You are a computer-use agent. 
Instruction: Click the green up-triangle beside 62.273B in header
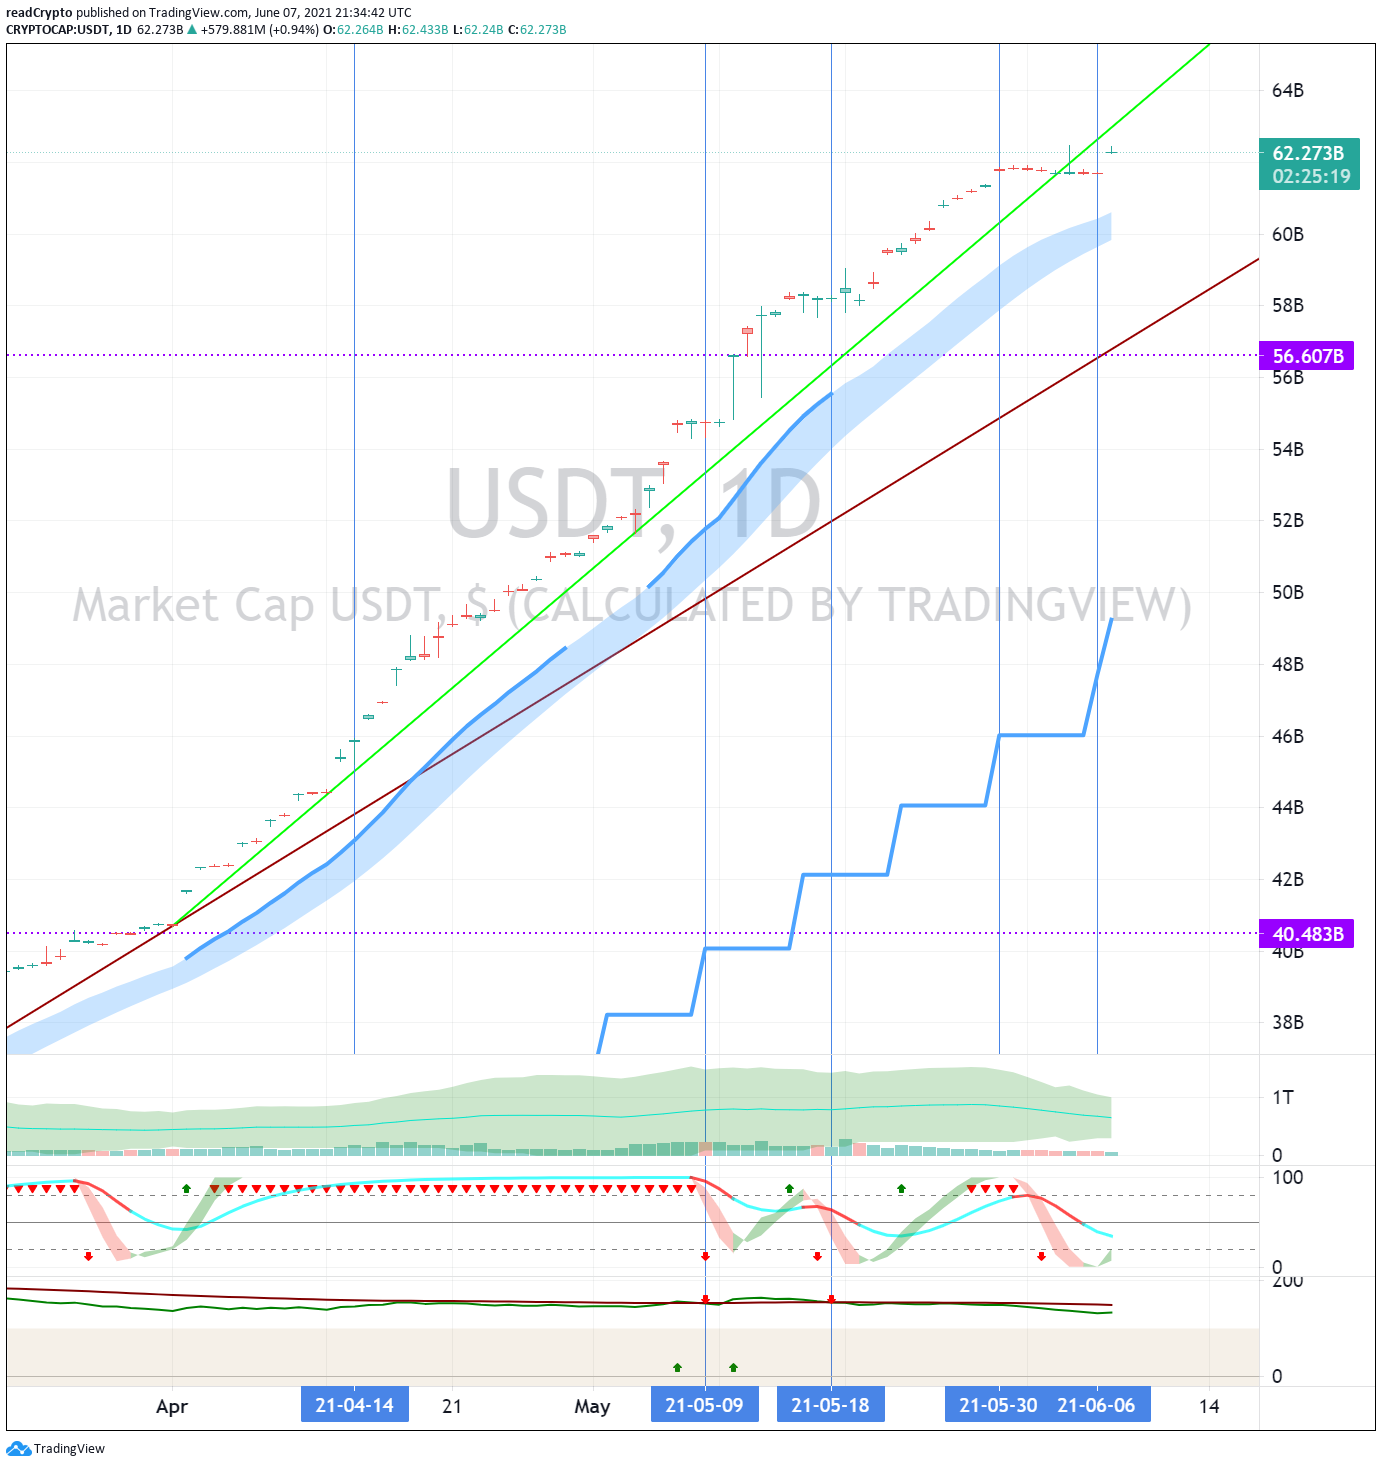(192, 29)
